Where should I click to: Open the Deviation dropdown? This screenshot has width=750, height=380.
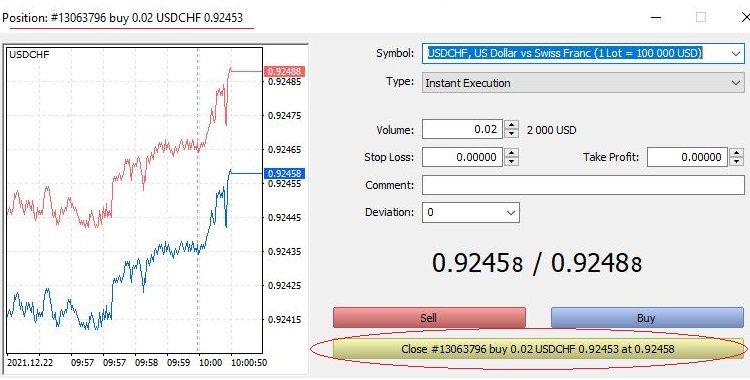coord(471,212)
